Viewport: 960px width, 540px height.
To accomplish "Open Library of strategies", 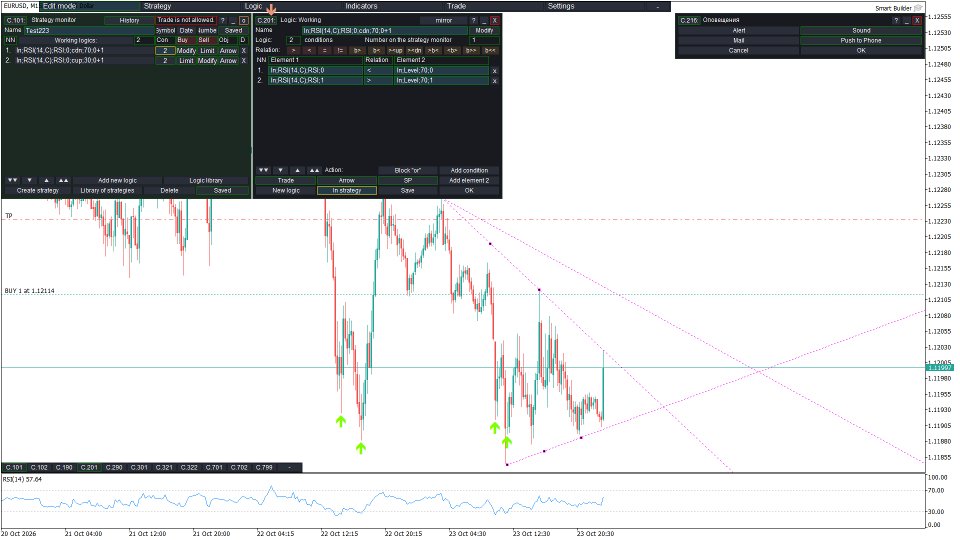I will [x=107, y=190].
